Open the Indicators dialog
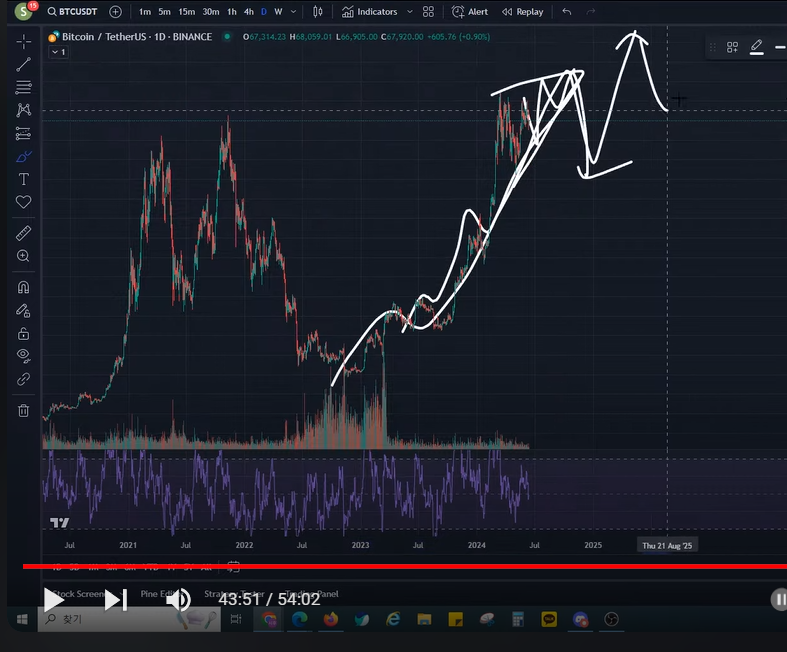The image size is (787, 652). [x=369, y=12]
